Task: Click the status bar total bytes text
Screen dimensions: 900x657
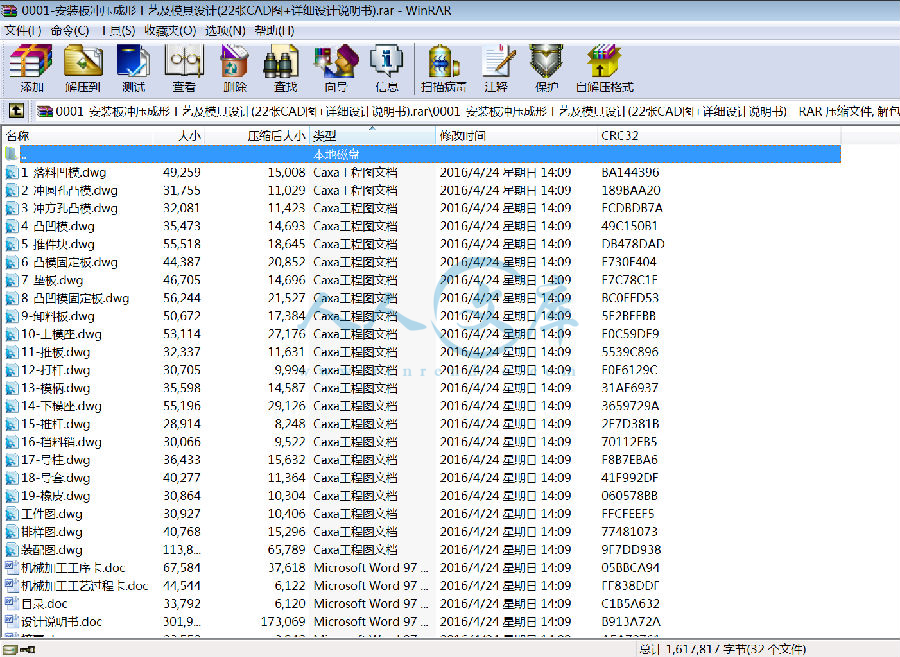Action: pyautogui.click(x=723, y=649)
